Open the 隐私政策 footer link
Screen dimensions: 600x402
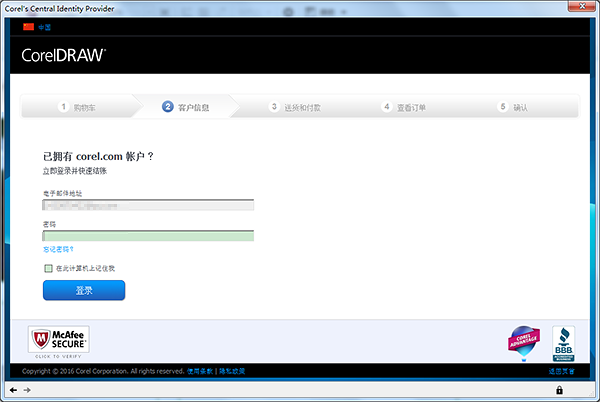pyautogui.click(x=232, y=371)
